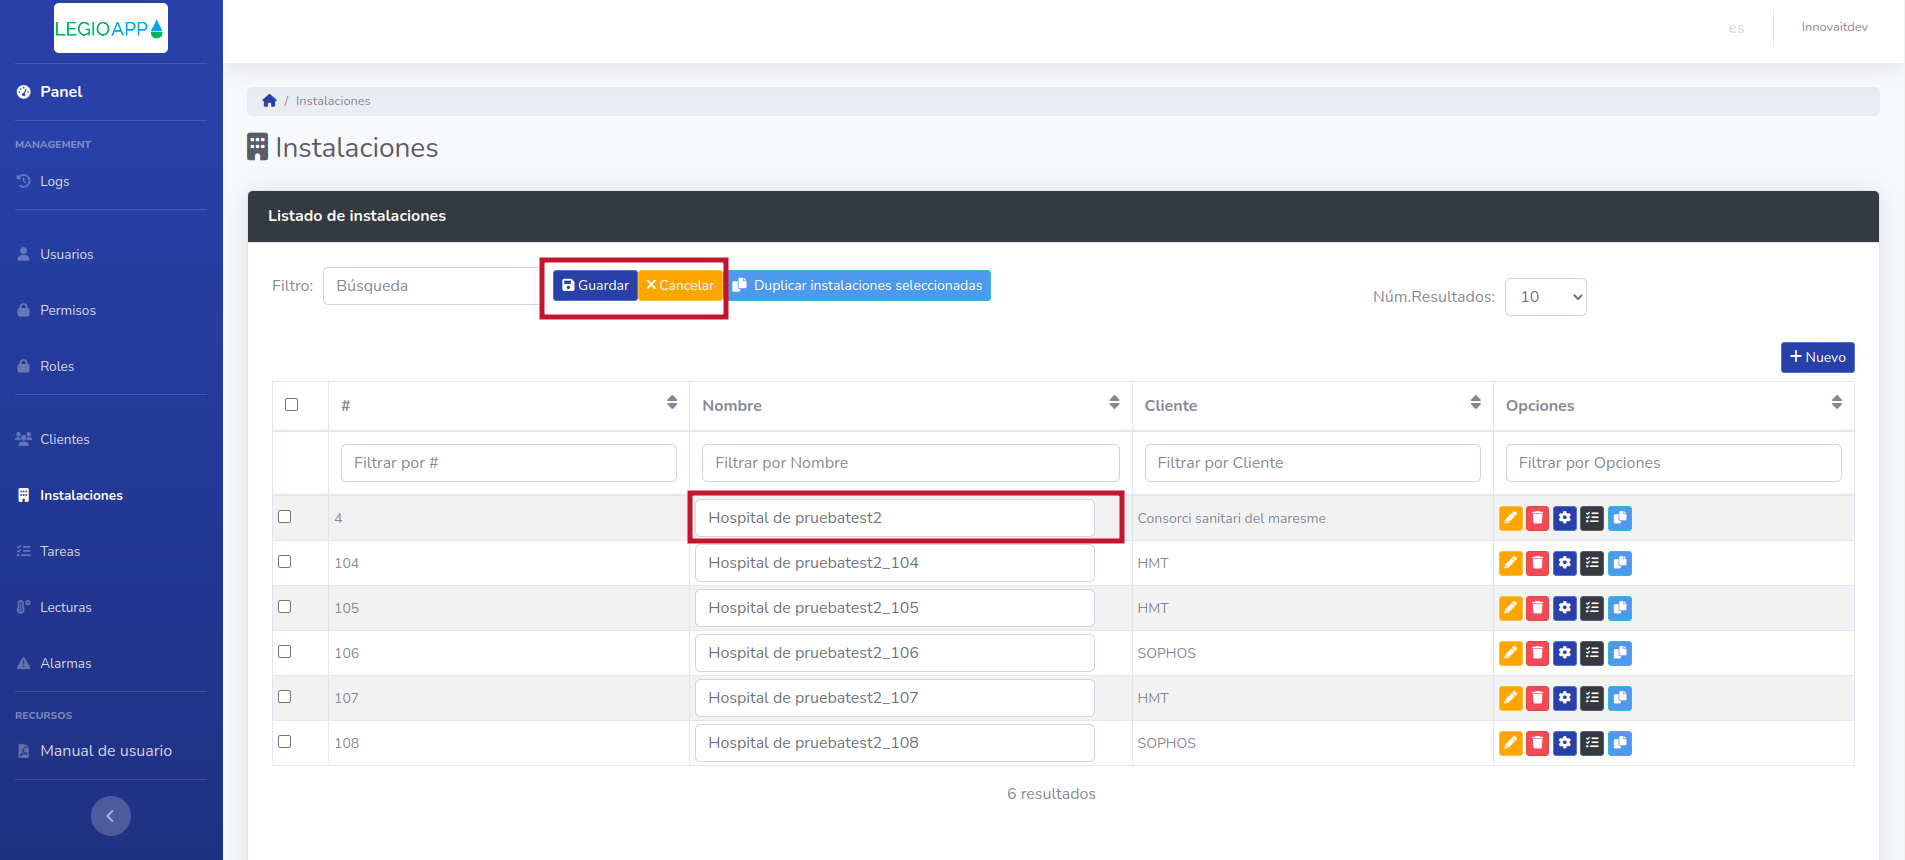The image size is (1905, 860).
Task: Click the home icon in breadcrumb
Action: [269, 101]
